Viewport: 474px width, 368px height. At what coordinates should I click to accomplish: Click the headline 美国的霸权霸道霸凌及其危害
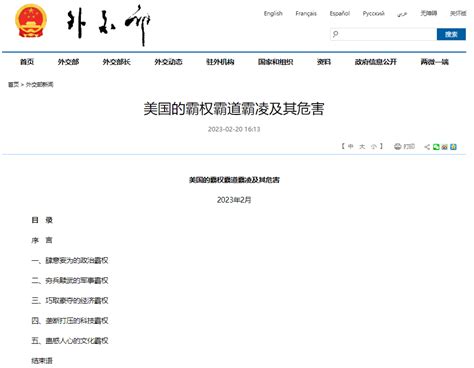click(234, 109)
